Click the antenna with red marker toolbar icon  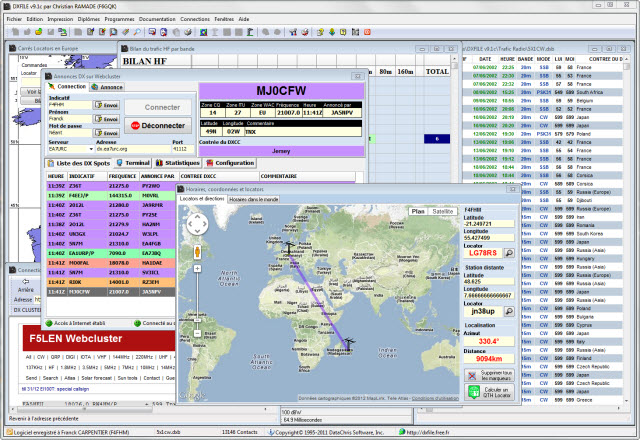(x=293, y=32)
